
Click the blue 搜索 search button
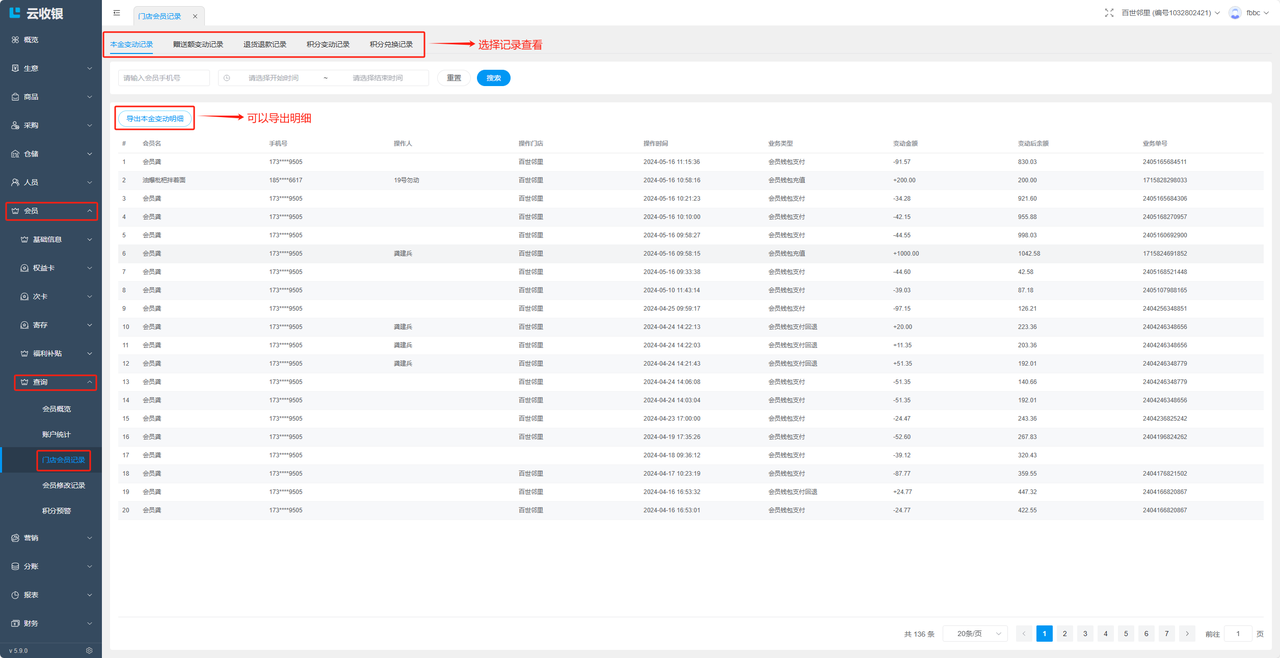(x=493, y=78)
